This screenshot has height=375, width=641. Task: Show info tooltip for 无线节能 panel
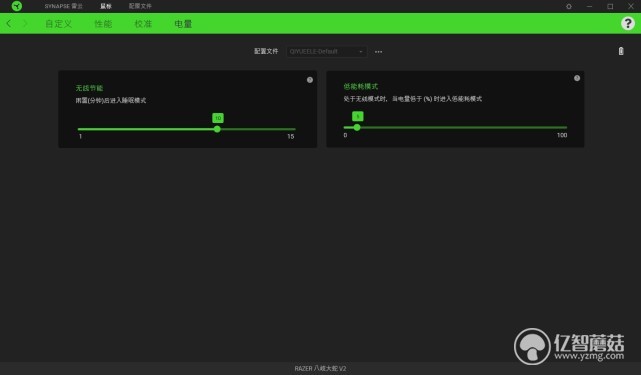pyautogui.click(x=310, y=80)
